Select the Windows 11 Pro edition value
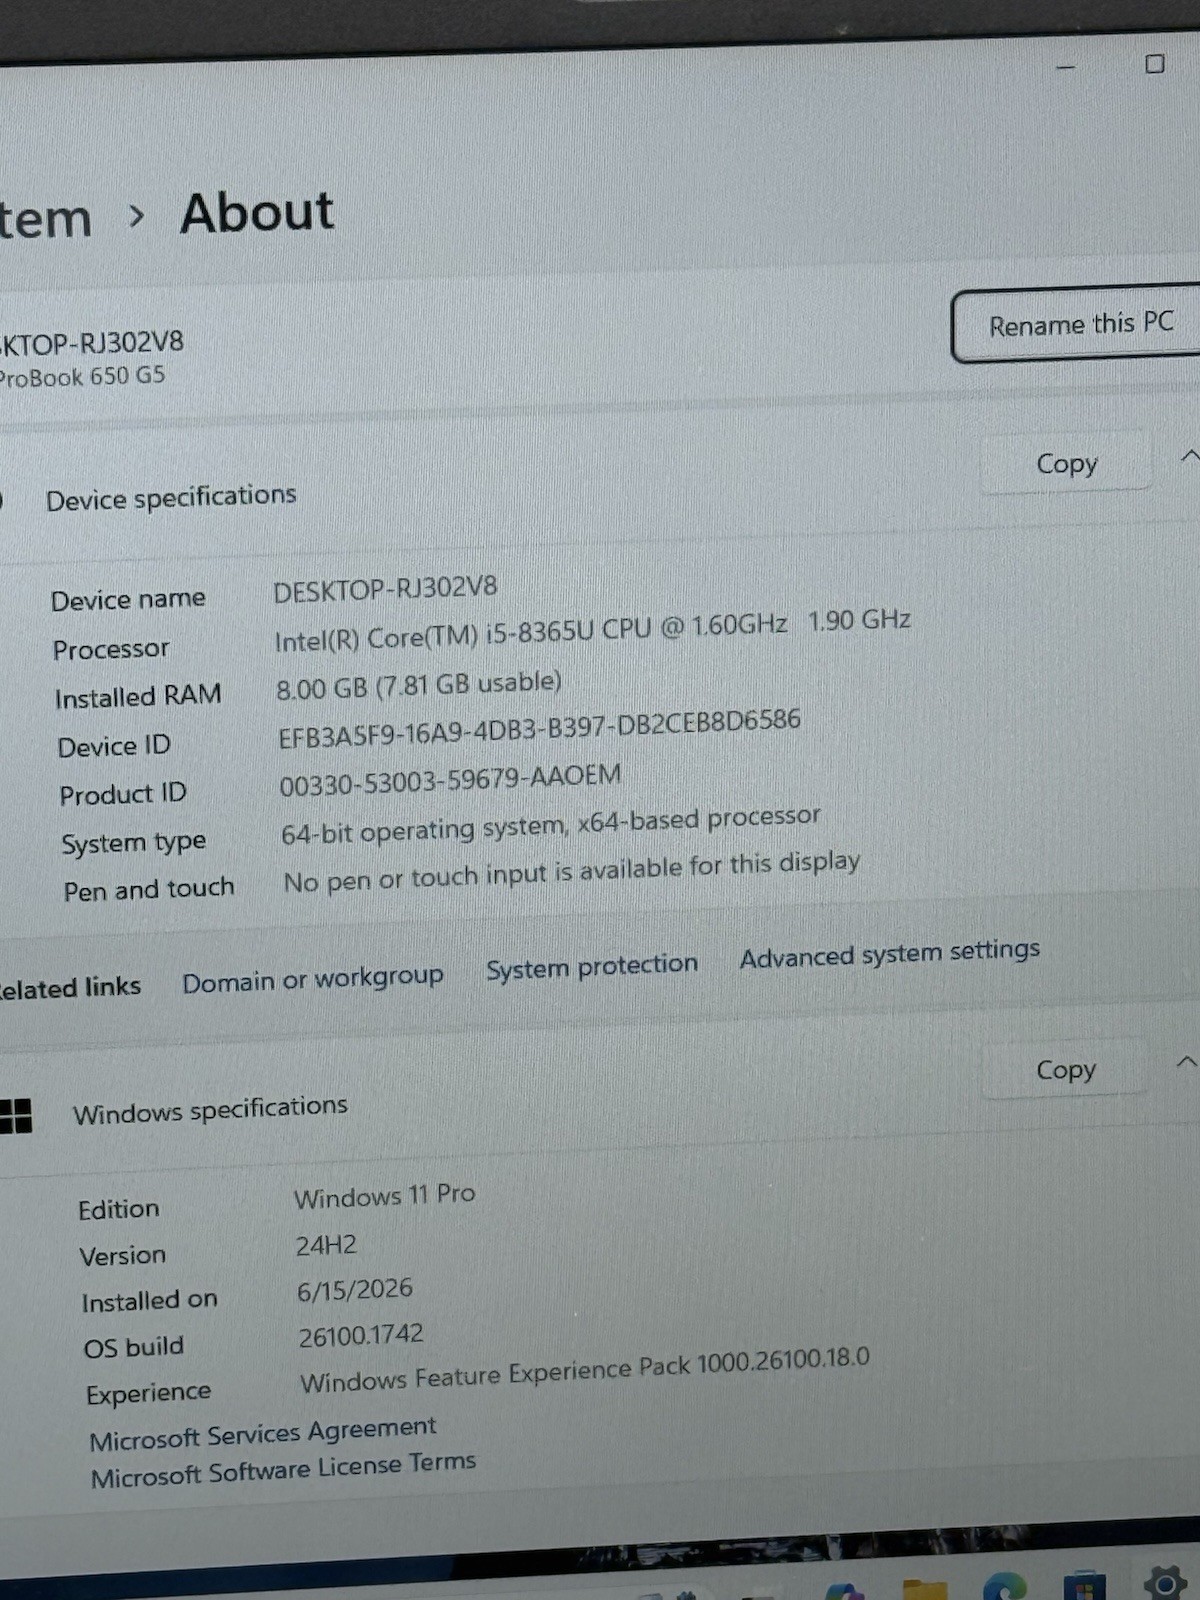 [384, 1196]
